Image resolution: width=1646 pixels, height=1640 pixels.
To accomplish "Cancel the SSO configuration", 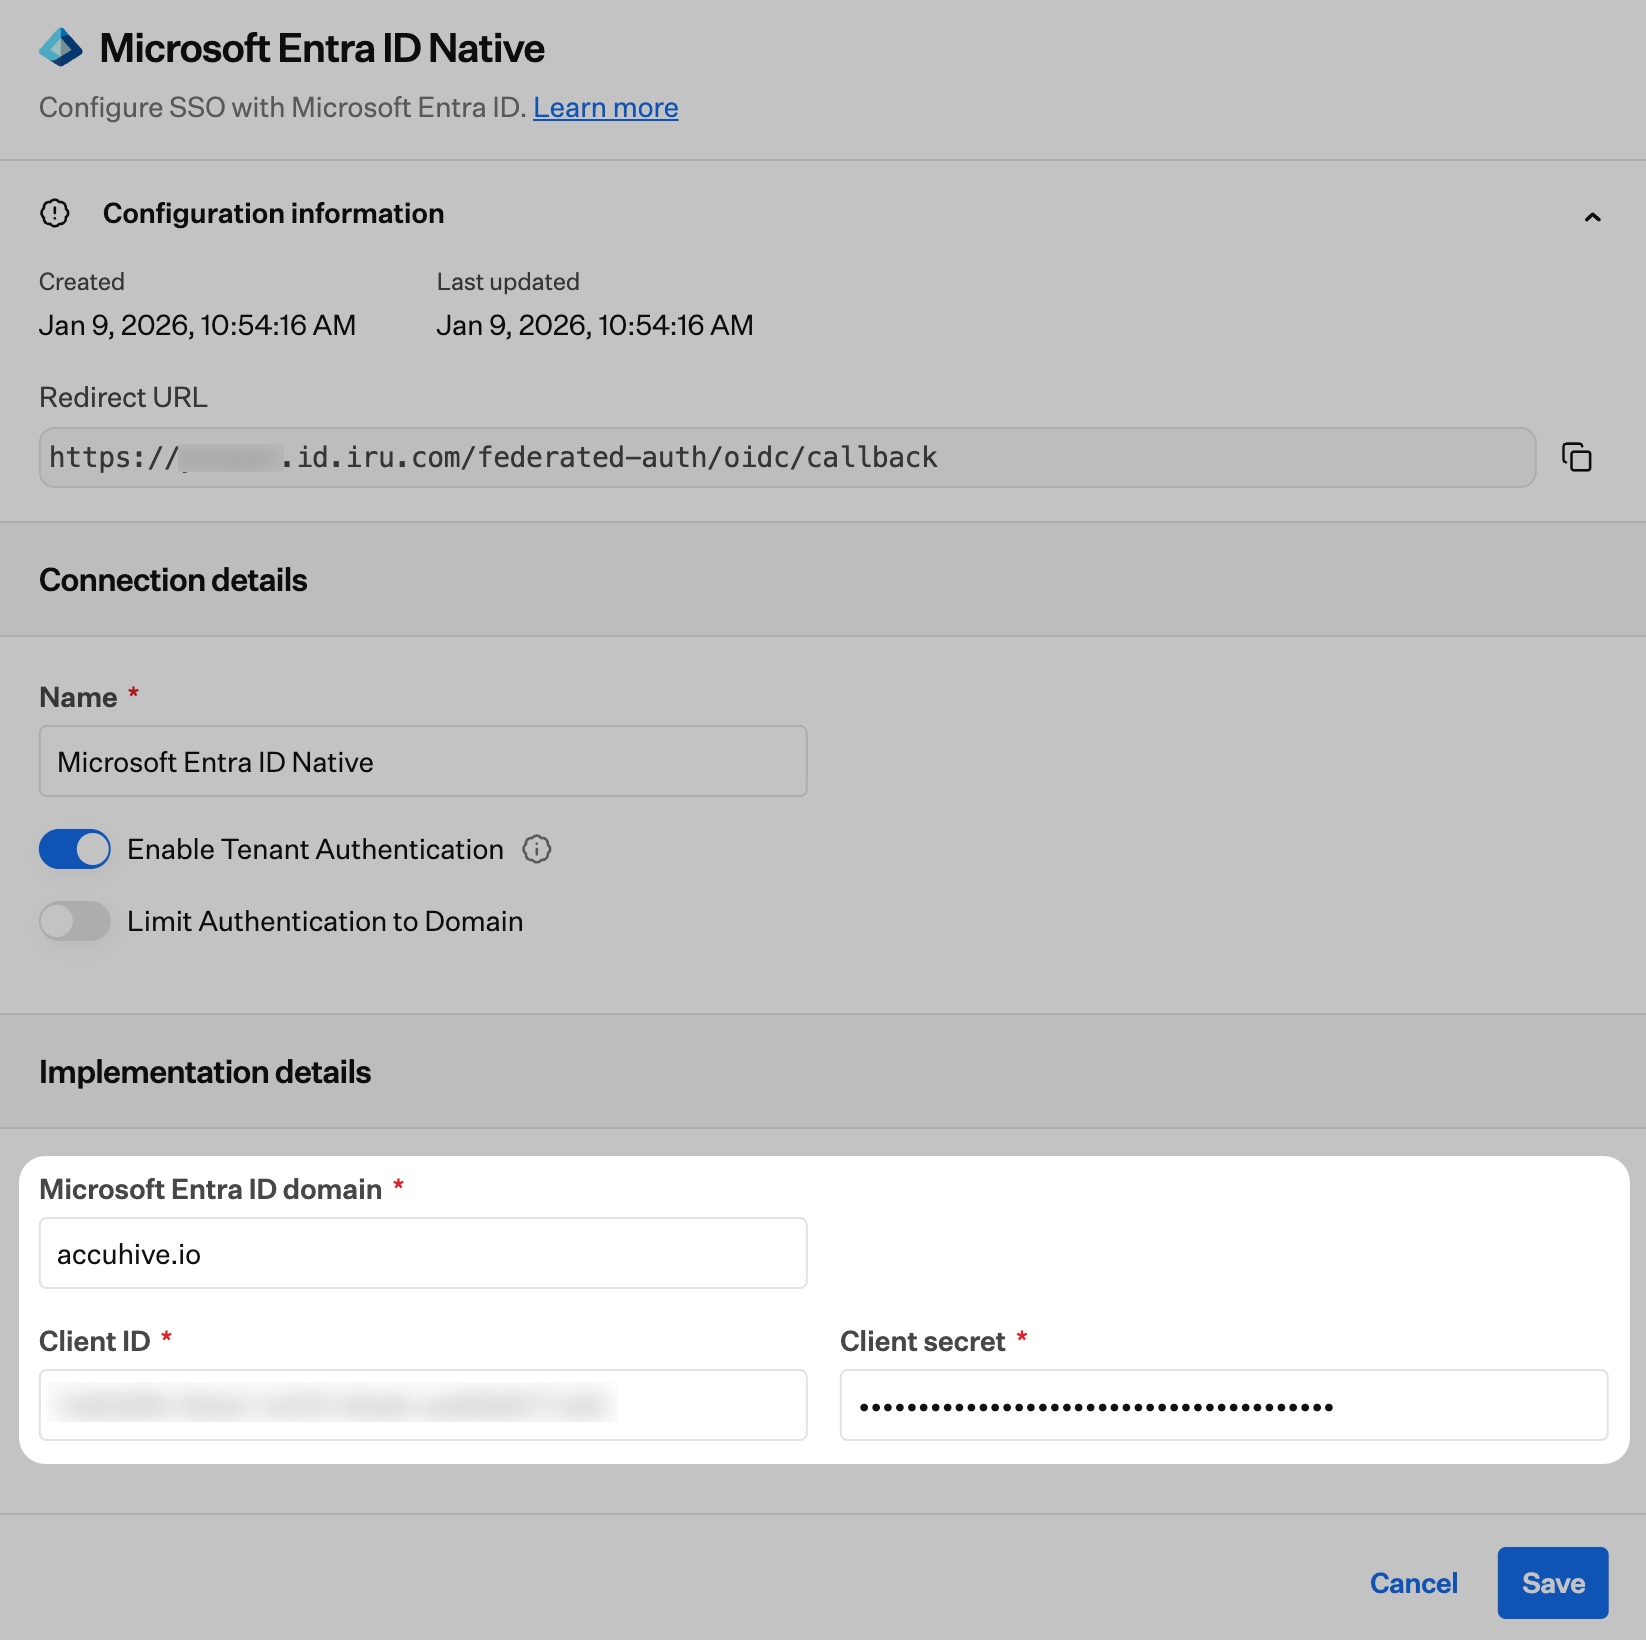I will tap(1413, 1583).
